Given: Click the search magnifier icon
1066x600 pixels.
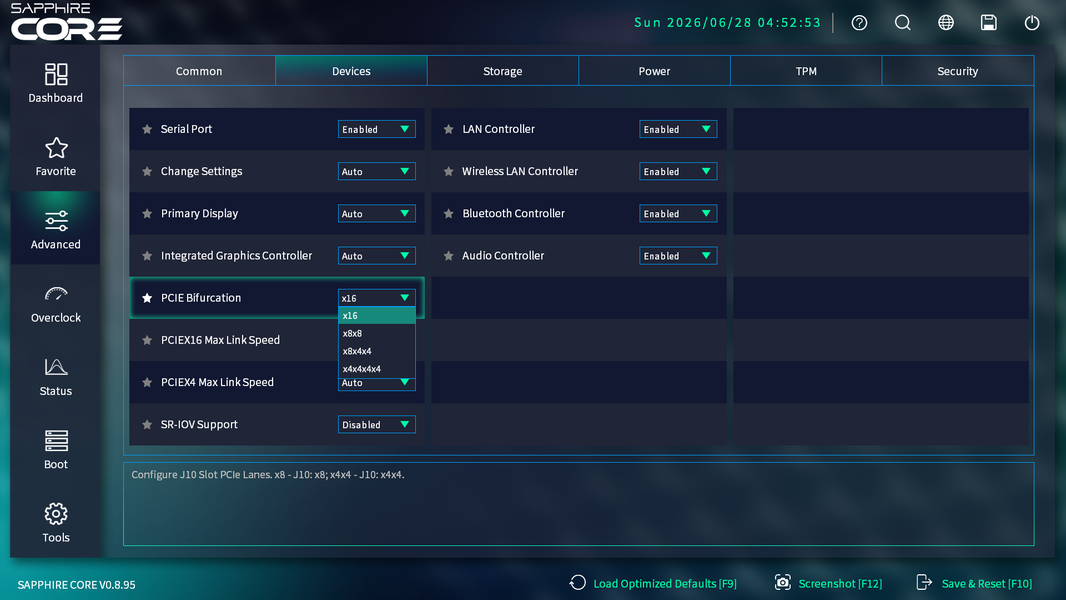Looking at the screenshot, I should point(903,23).
